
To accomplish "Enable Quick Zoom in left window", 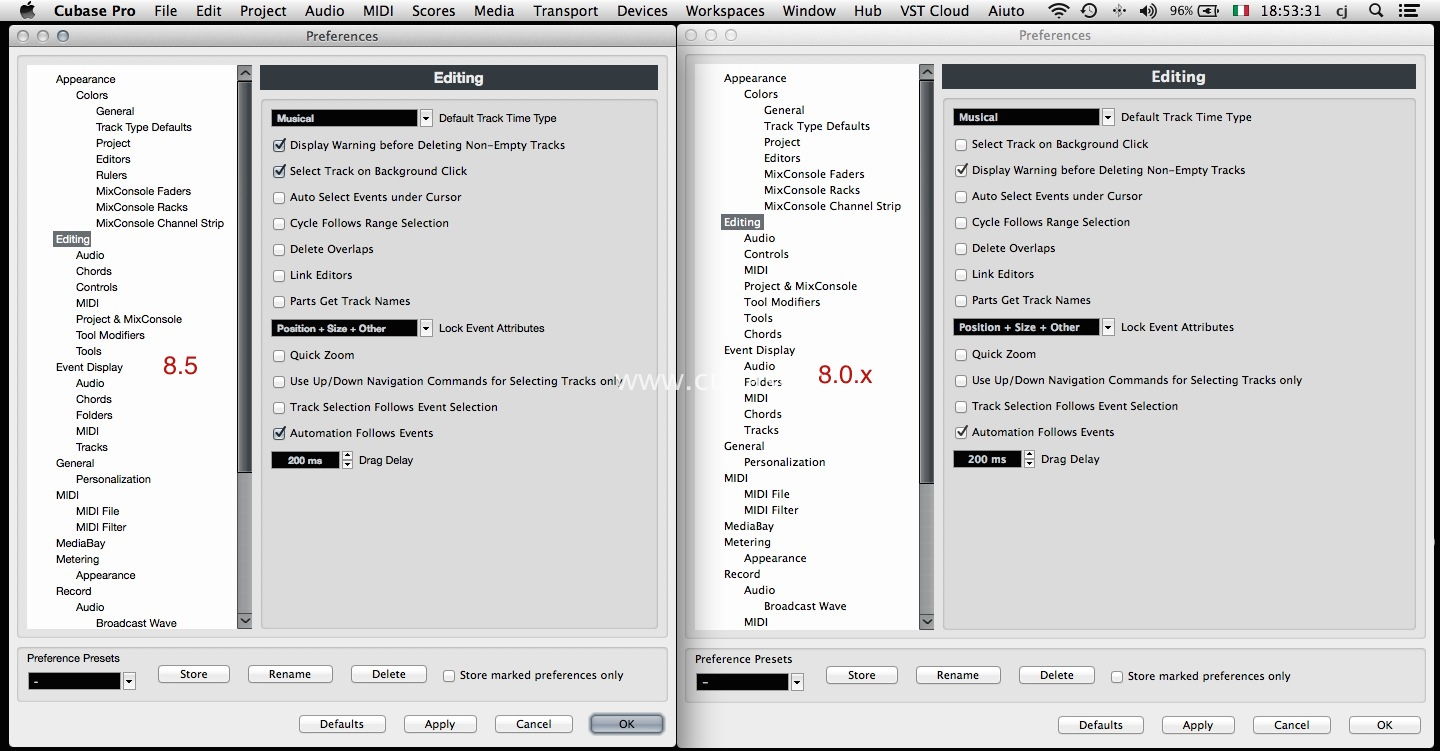I will click(x=280, y=355).
